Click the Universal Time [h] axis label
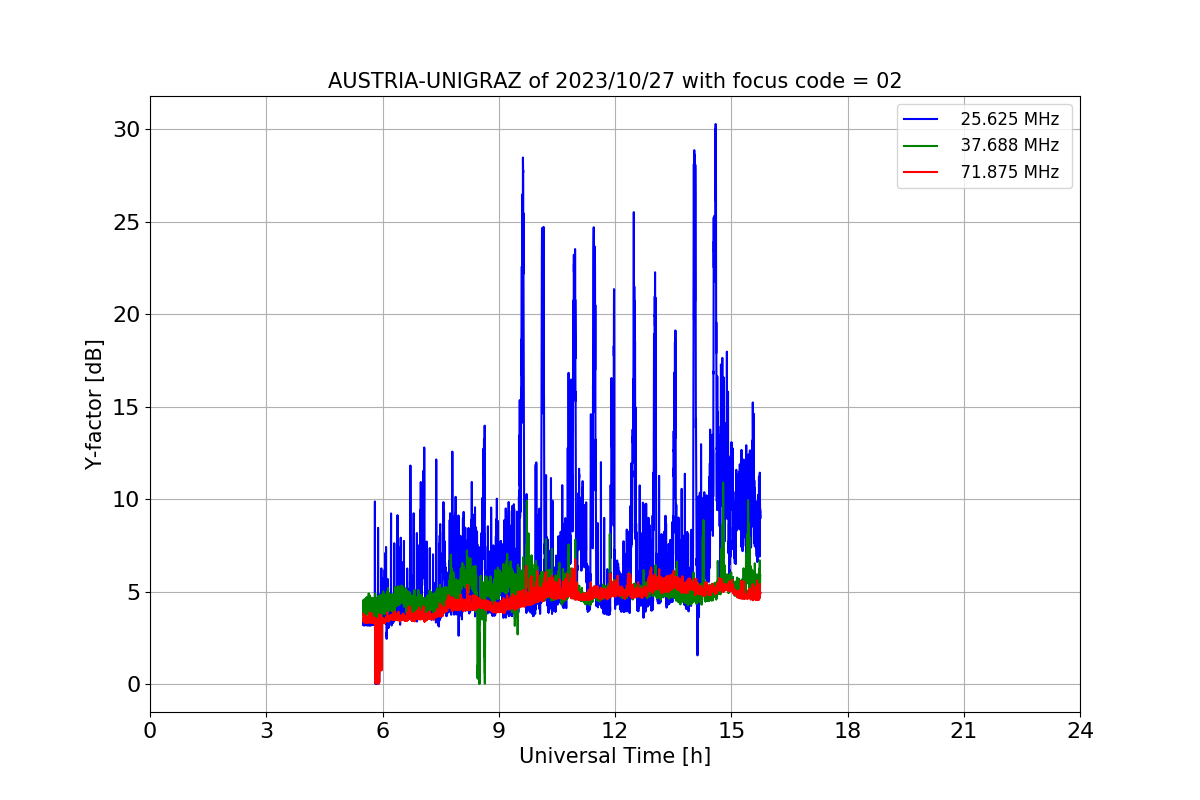Viewport: 1200px width, 800px height. [615, 756]
